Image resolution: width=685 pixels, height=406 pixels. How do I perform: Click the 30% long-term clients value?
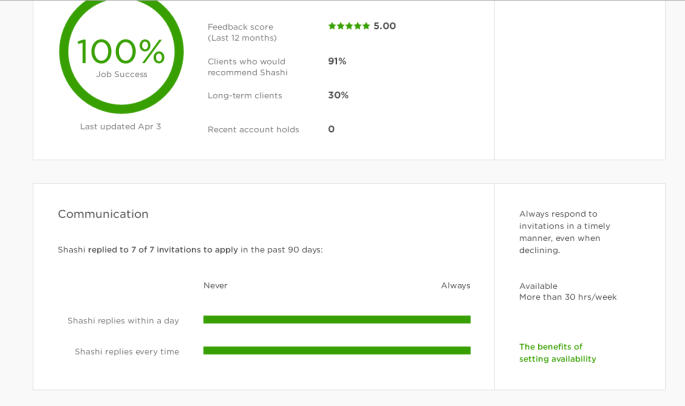point(338,95)
